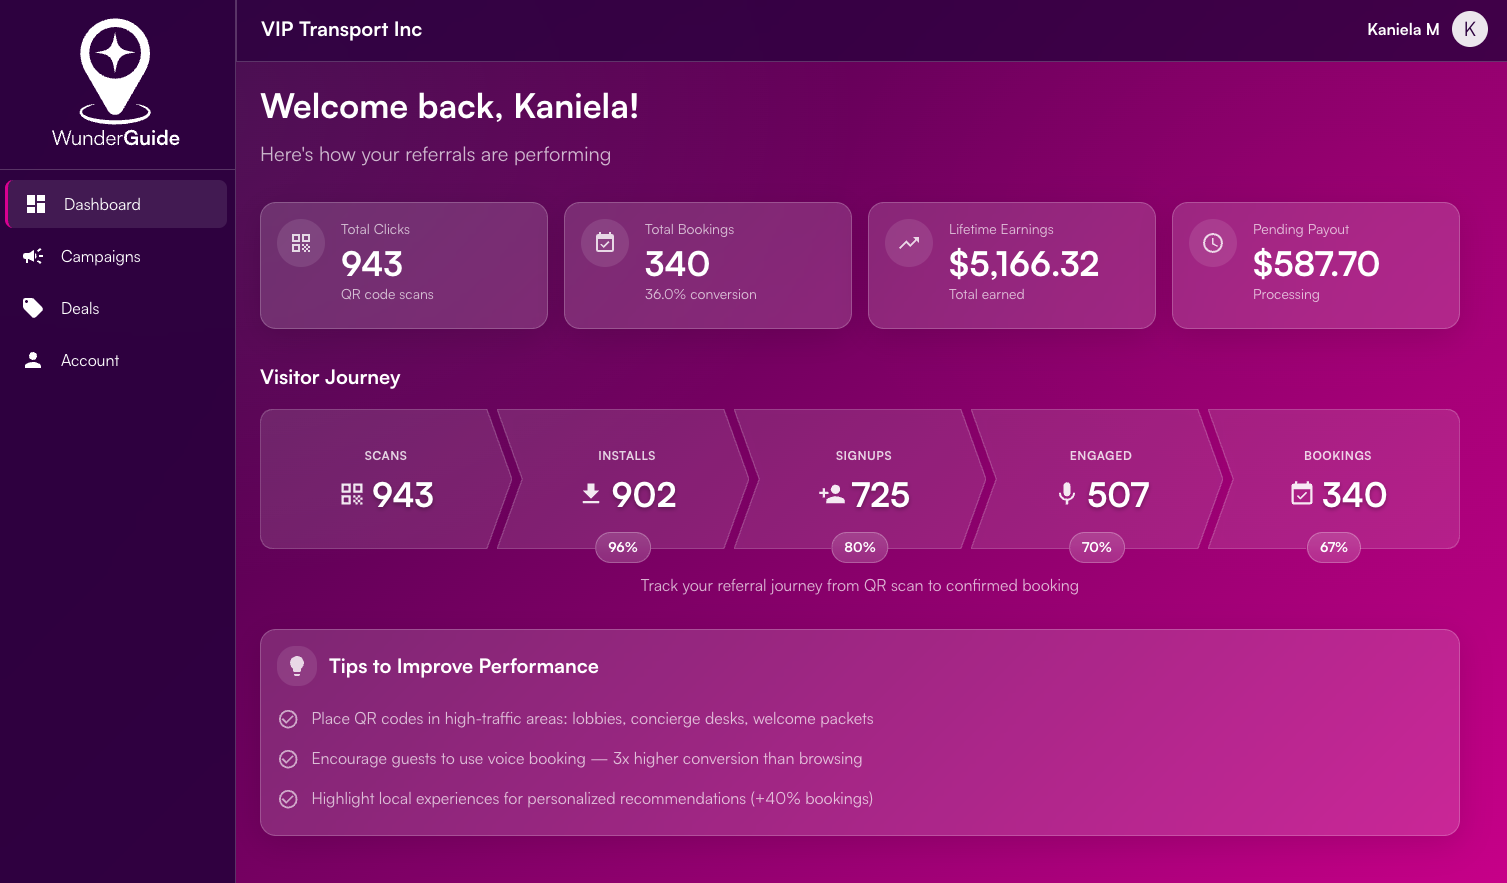The image size is (1507, 883).
Task: Click the VIP Transport Inc header link
Action: point(341,29)
